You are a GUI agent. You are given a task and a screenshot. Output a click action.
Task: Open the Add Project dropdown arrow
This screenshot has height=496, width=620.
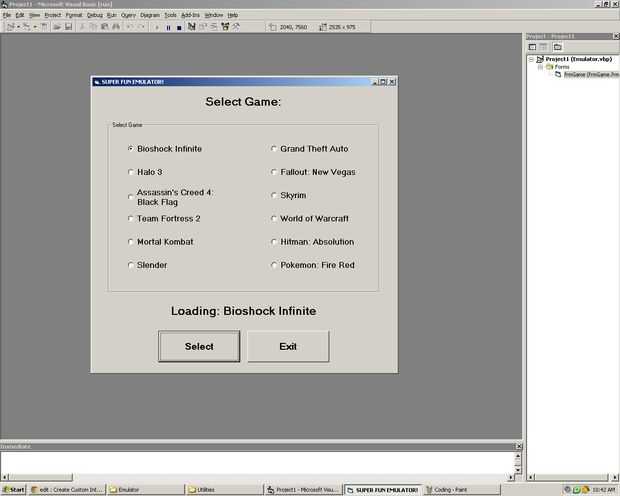(18, 27)
